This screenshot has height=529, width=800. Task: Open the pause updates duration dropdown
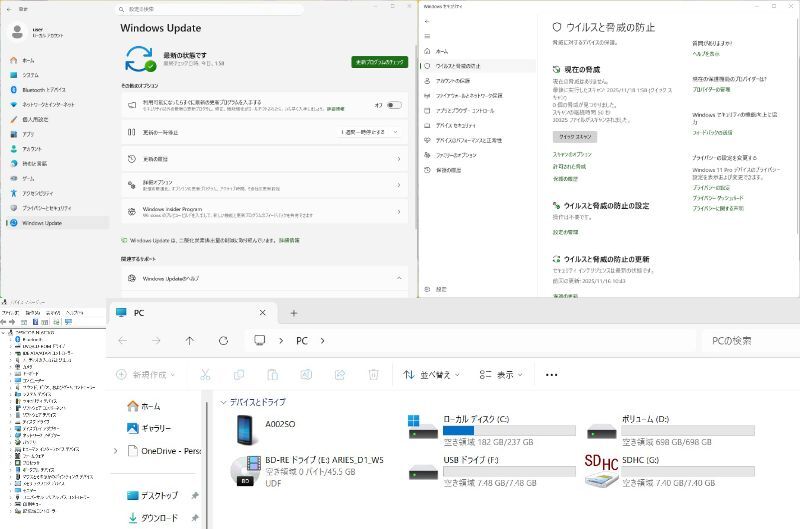(x=371, y=132)
